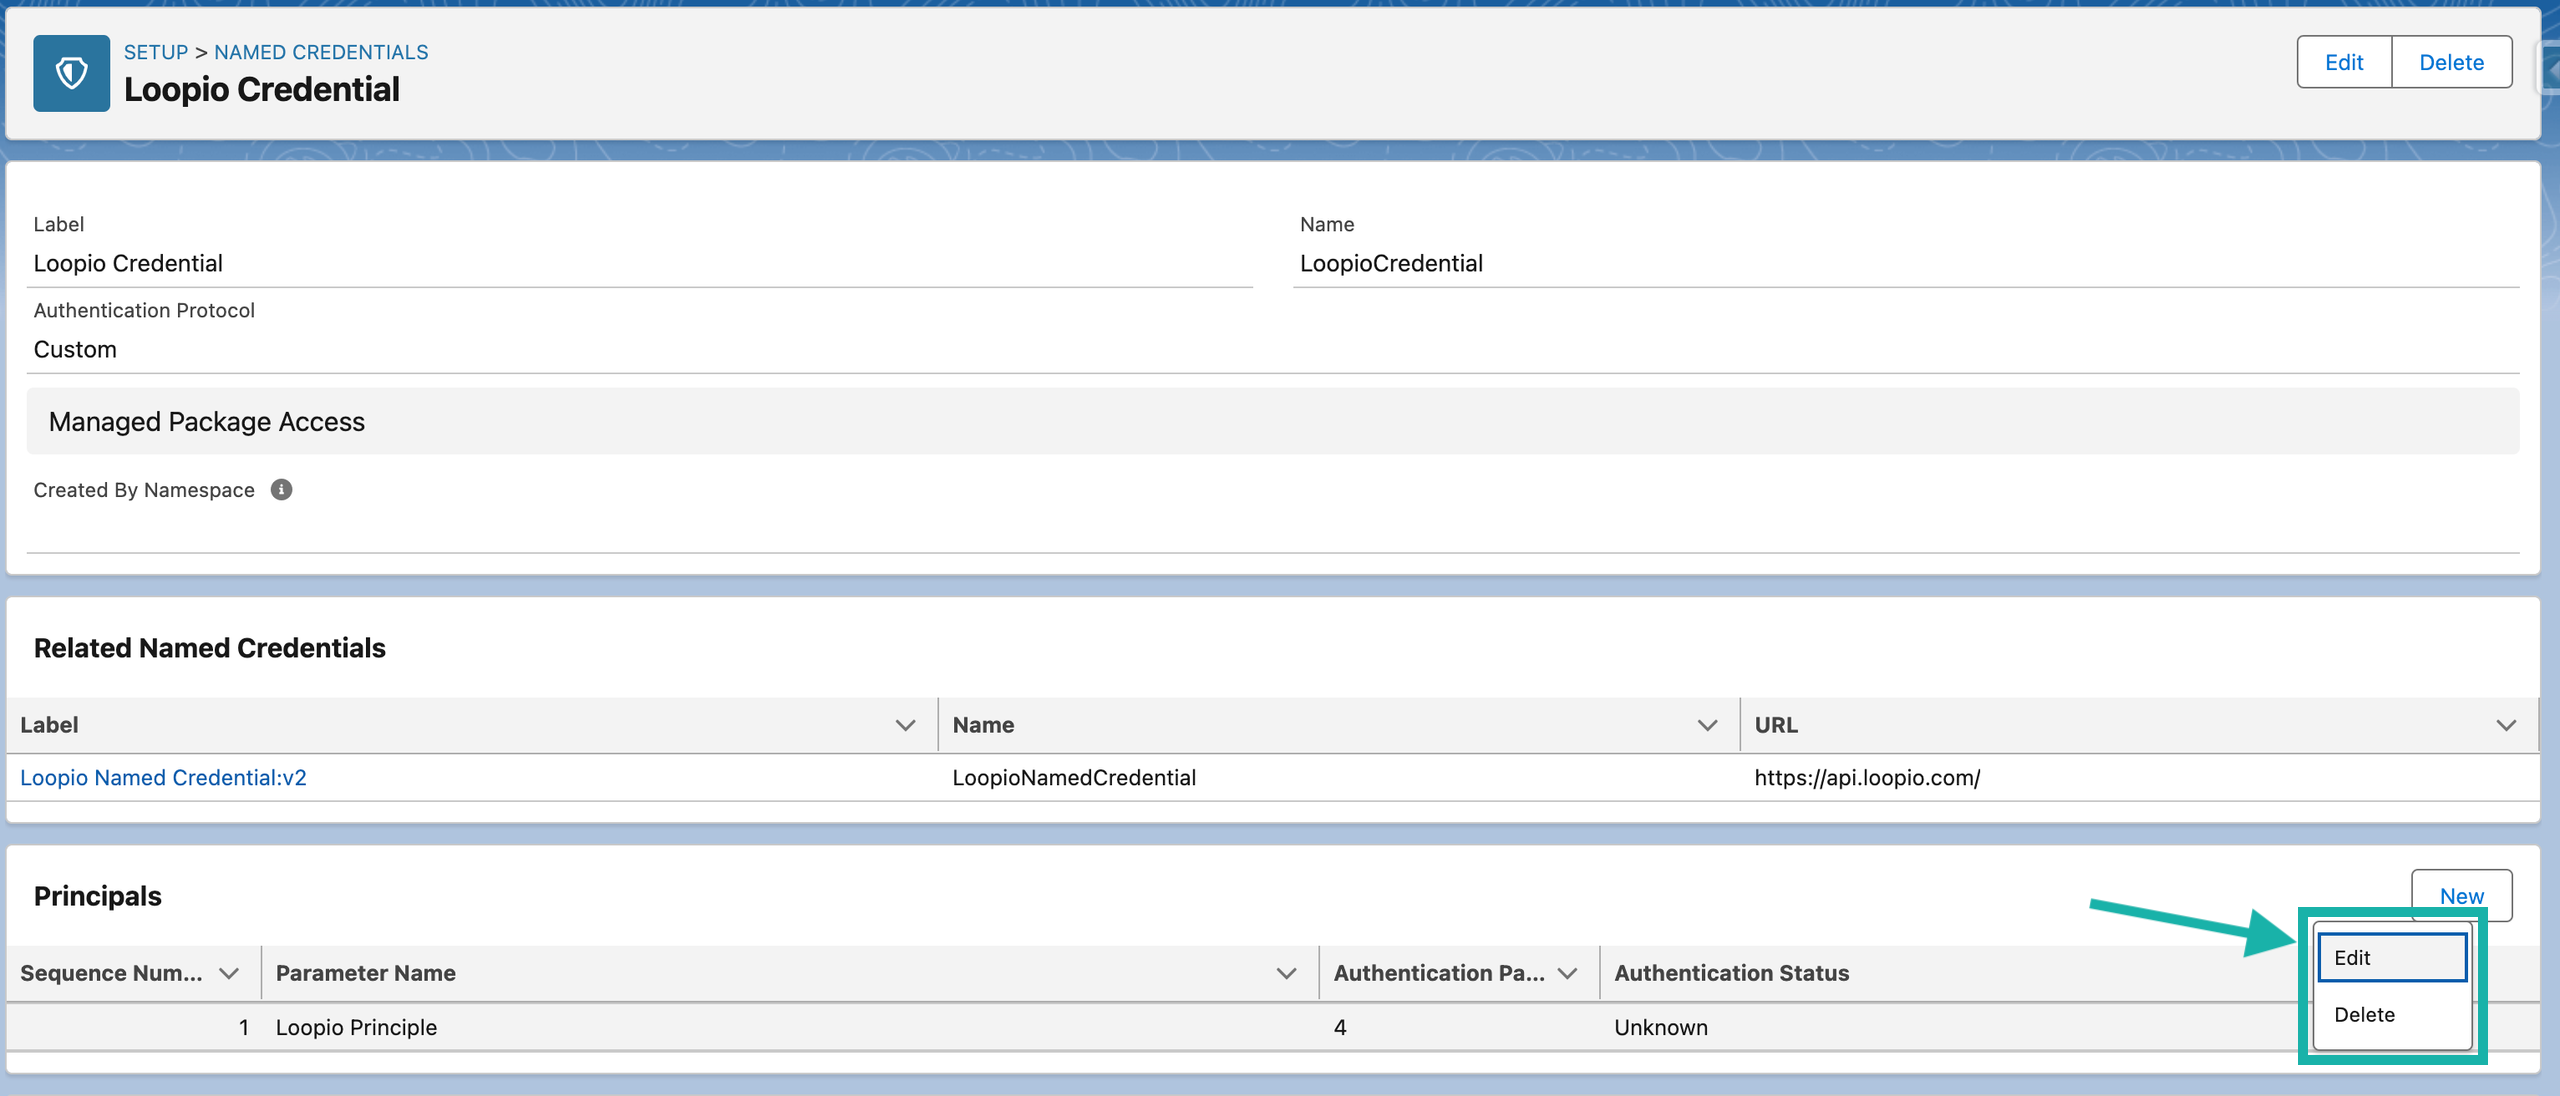The height and width of the screenshot is (1096, 2560).
Task: Click the Loopio Credential page title
Action: 261,89
